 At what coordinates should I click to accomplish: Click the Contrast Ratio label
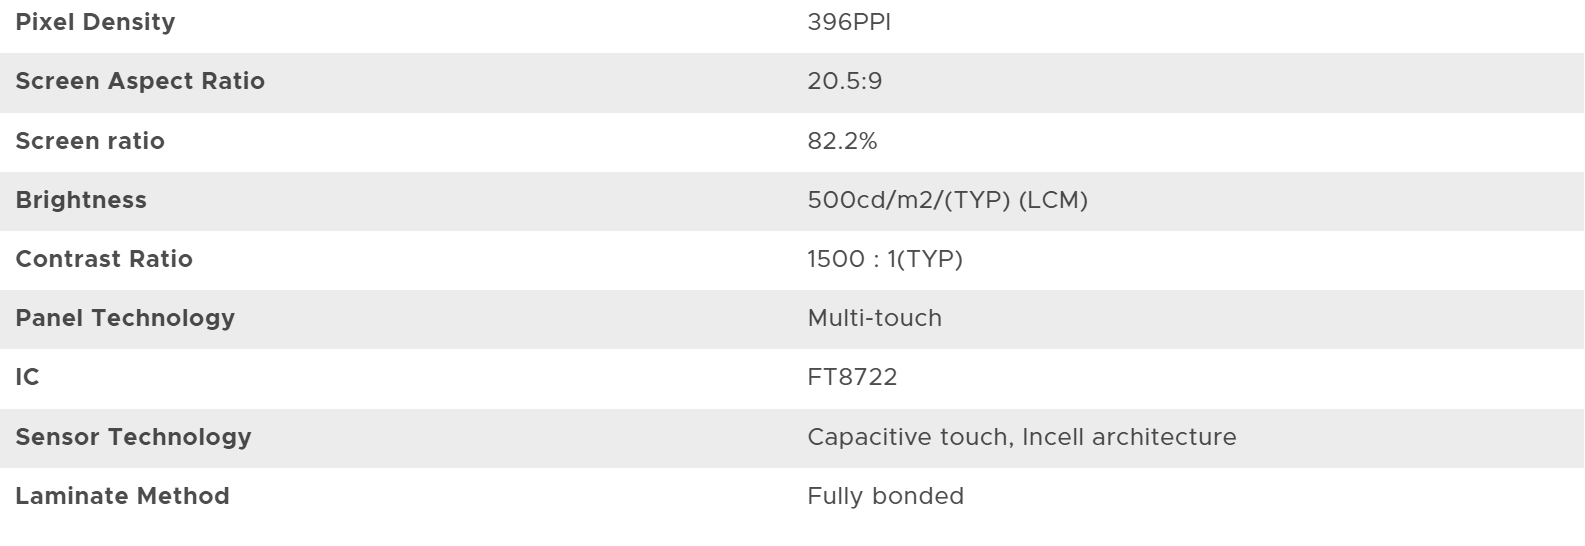104,259
